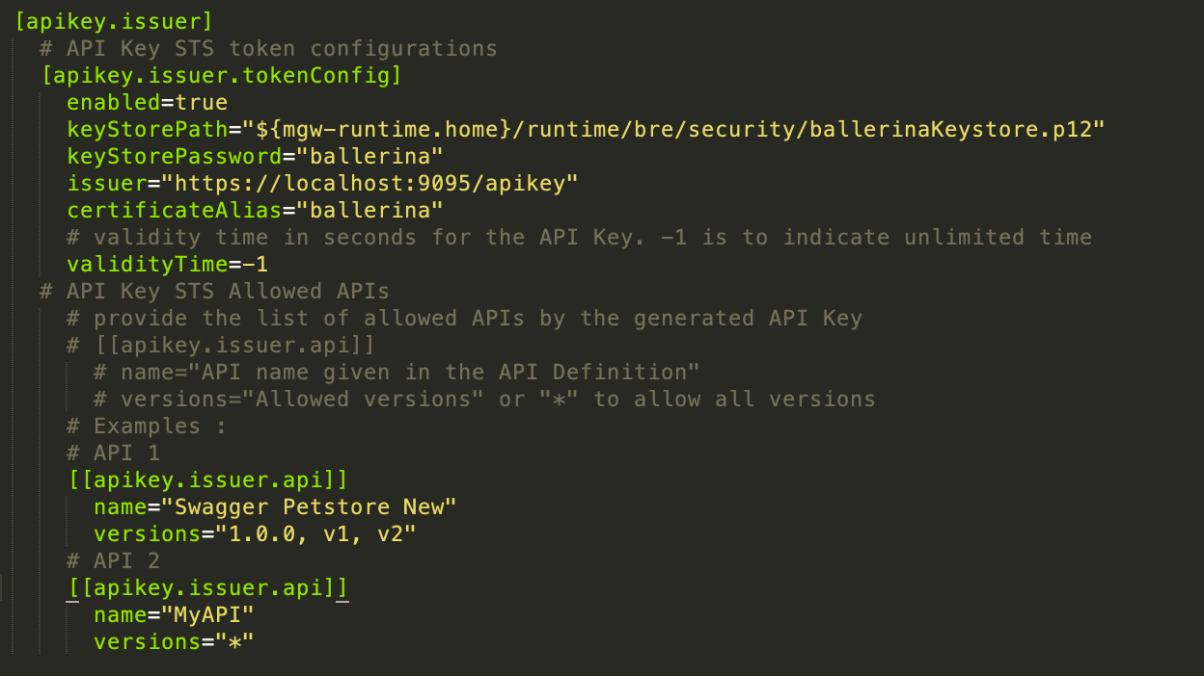
Task: Place cursor on [apikey.issuer.tokenConfig] header
Action: pos(221,75)
